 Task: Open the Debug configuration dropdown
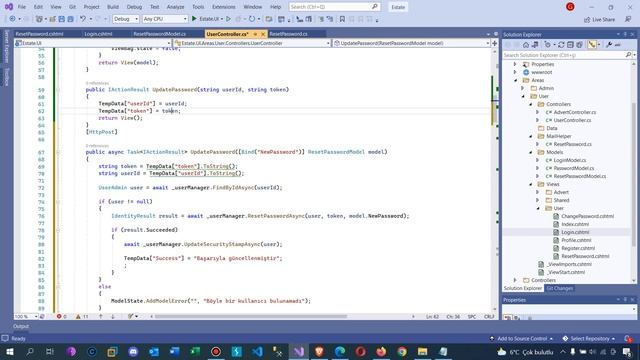click(125, 19)
